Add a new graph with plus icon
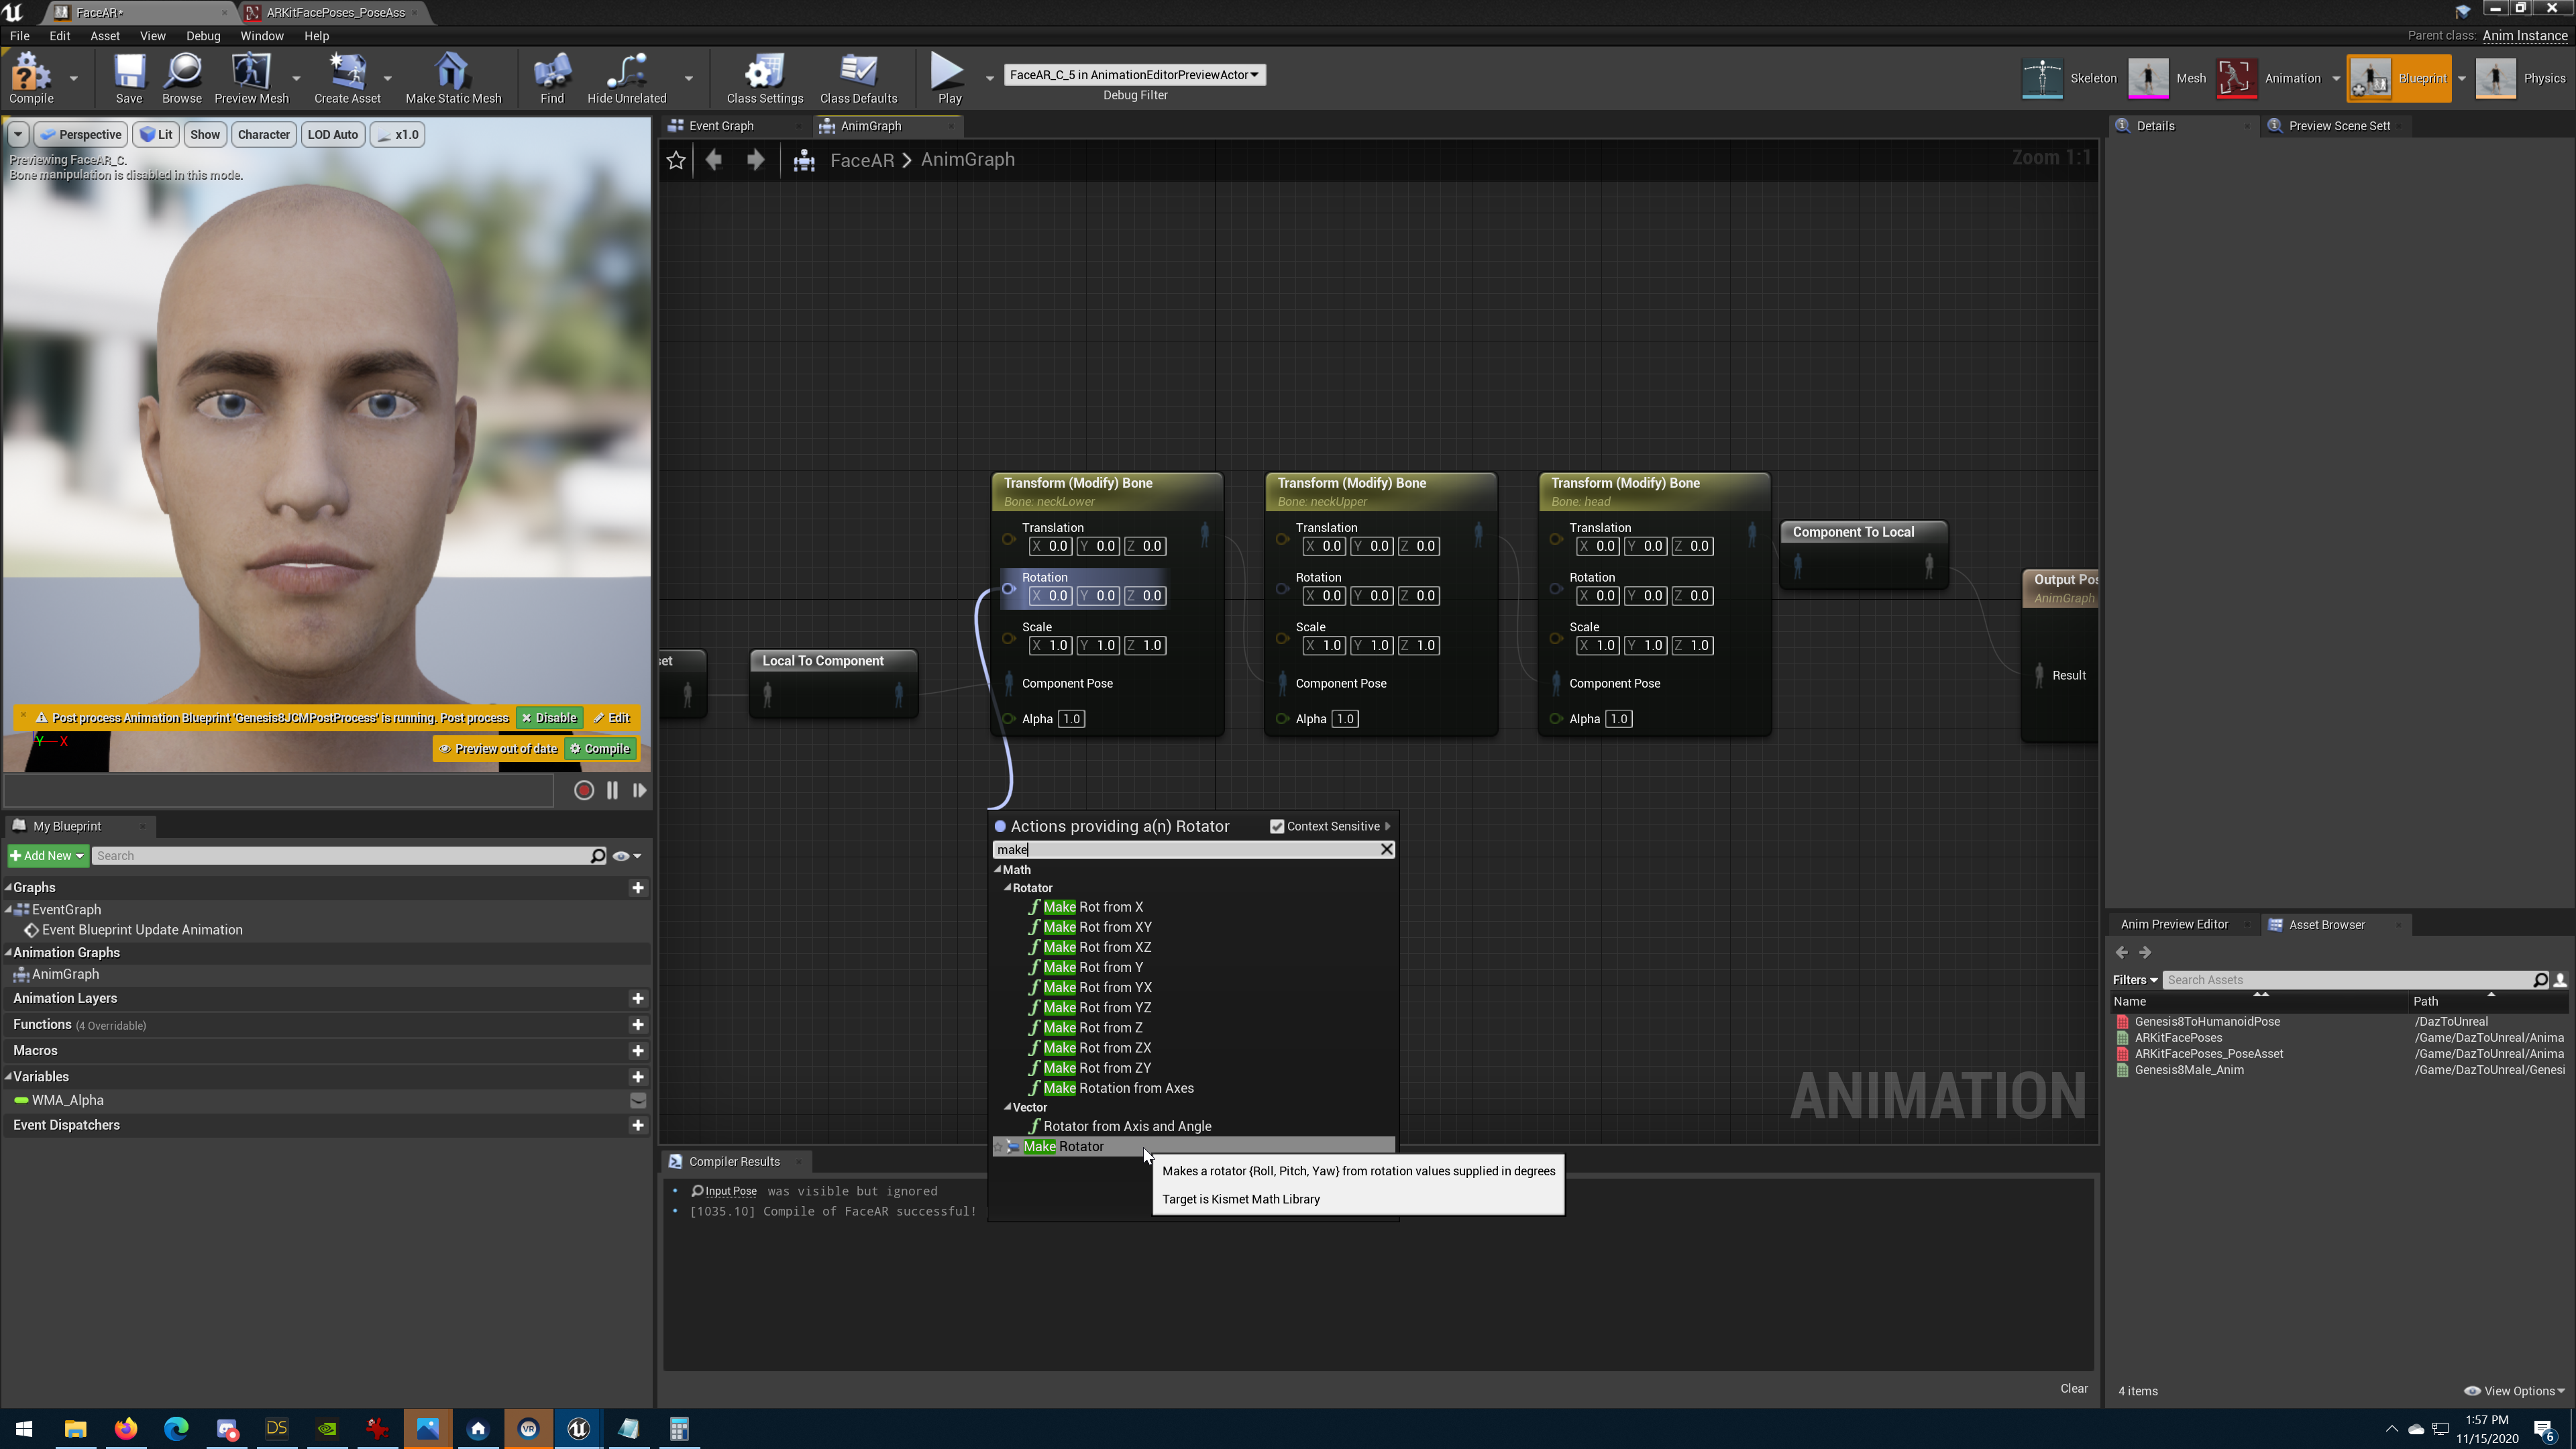The image size is (2576, 1449). [x=637, y=888]
